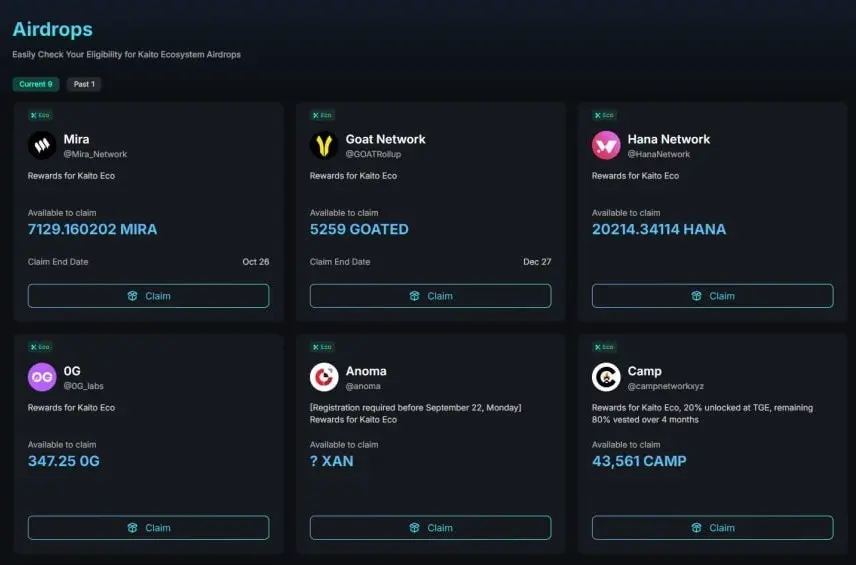The image size is (856, 565).
Task: Click the Kaito Ecosystem Airdrops eligibility subtitle
Action: pyautogui.click(x=127, y=55)
